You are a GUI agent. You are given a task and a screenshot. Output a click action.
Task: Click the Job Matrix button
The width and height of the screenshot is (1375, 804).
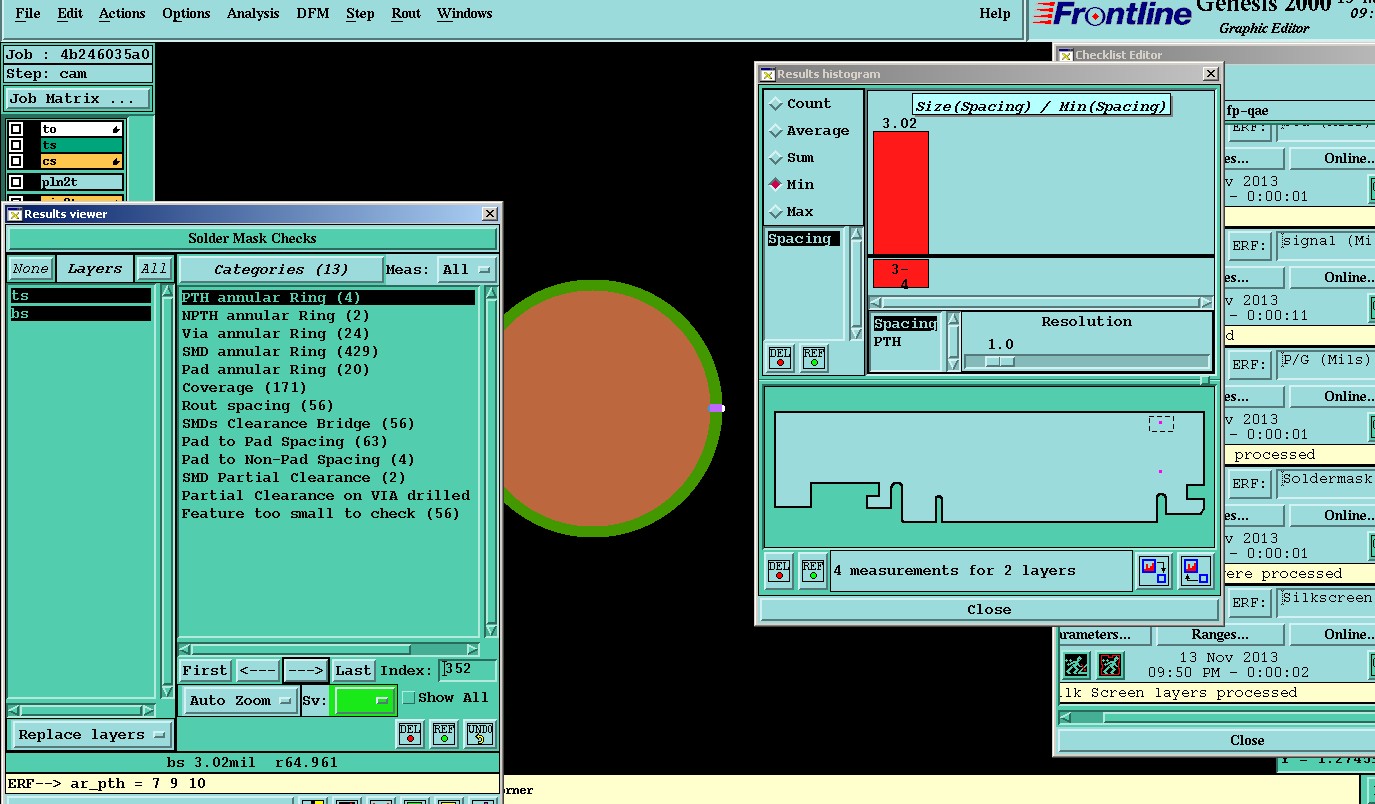point(78,99)
